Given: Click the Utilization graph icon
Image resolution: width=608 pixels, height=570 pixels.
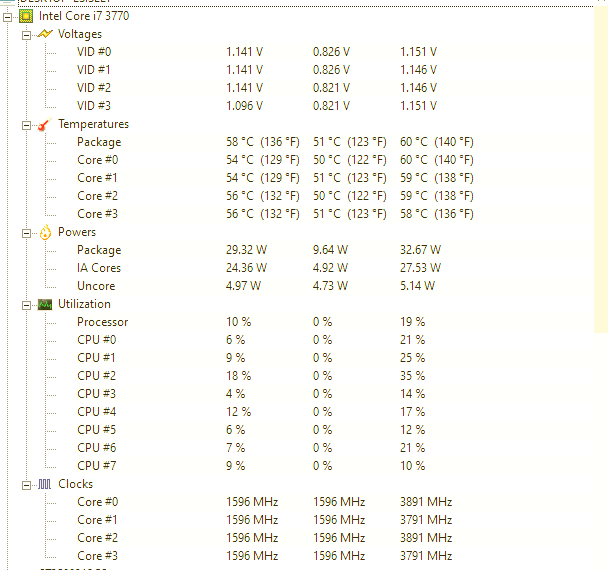Looking at the screenshot, I should (45, 304).
